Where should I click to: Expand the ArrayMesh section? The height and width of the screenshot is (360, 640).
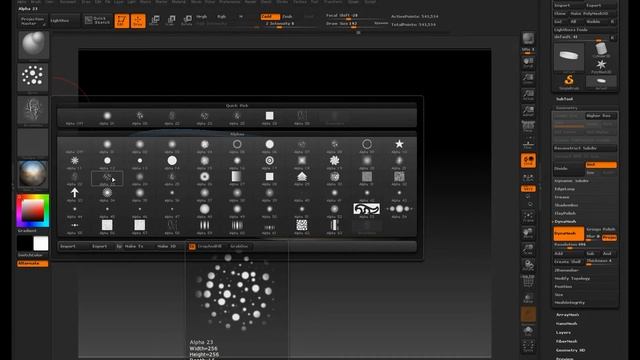tap(567, 315)
